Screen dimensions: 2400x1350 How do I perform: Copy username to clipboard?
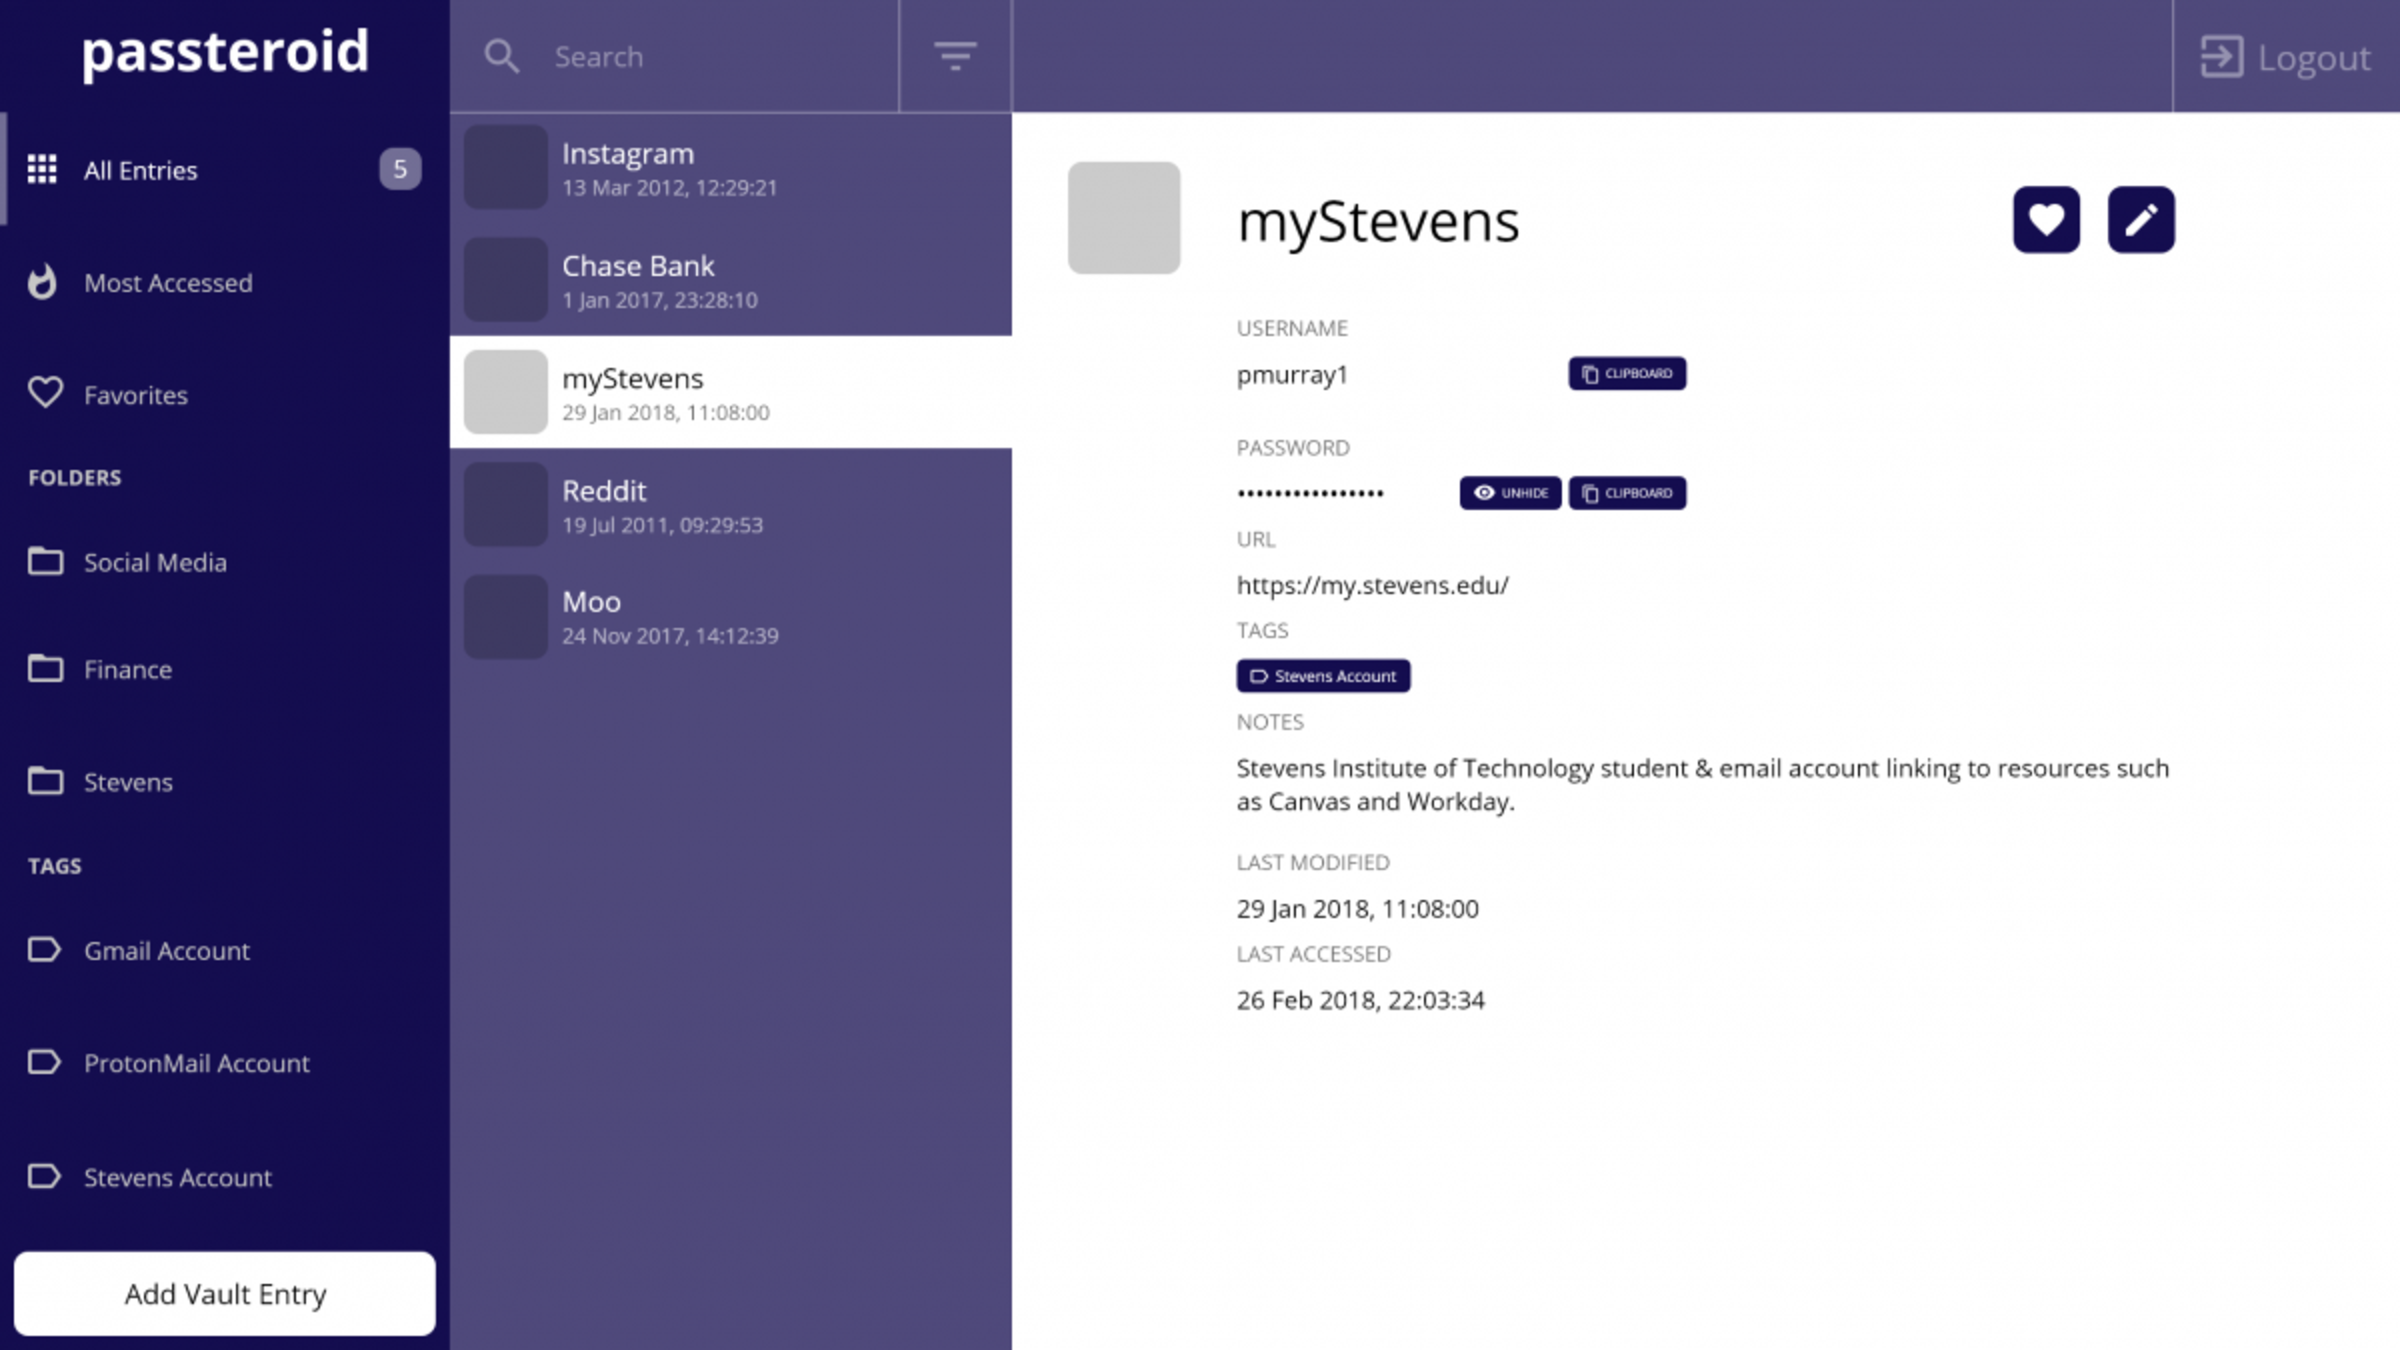coord(1627,374)
